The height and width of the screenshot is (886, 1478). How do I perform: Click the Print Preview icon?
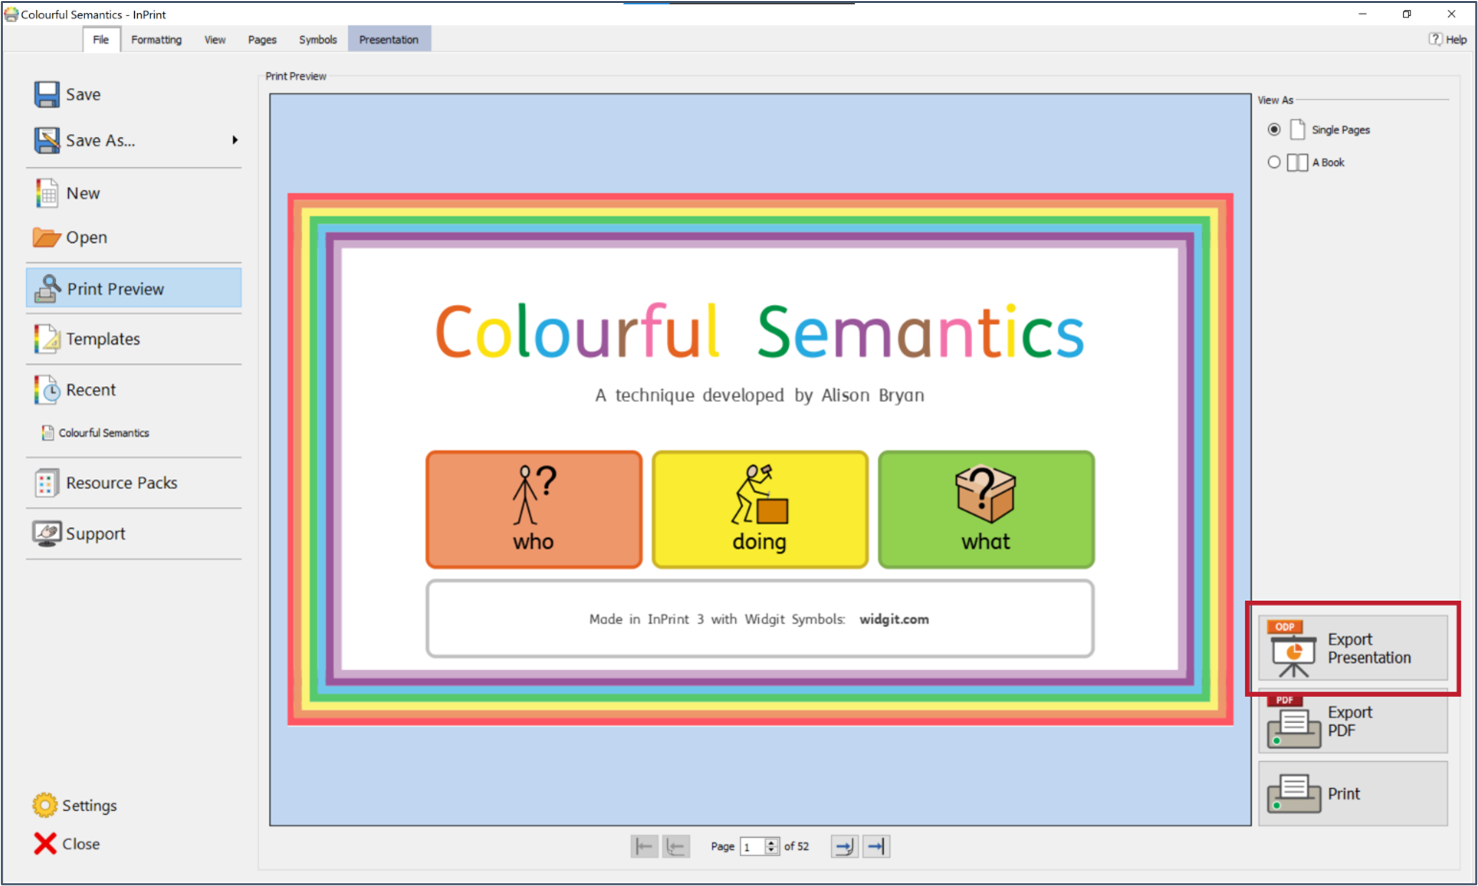[x=47, y=289]
